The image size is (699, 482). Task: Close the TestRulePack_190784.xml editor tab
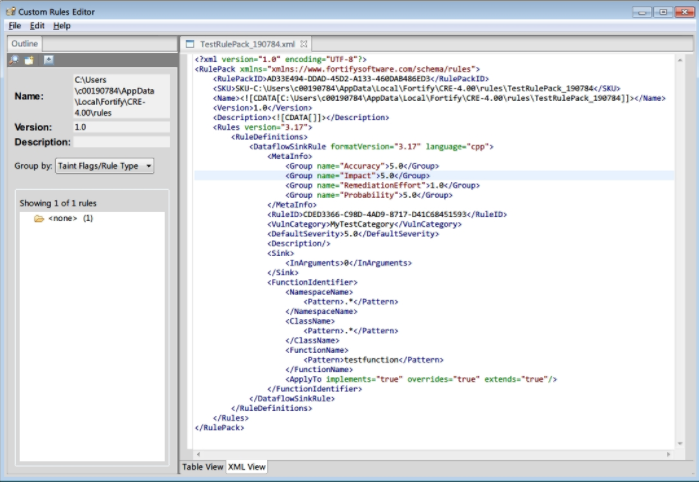305,44
